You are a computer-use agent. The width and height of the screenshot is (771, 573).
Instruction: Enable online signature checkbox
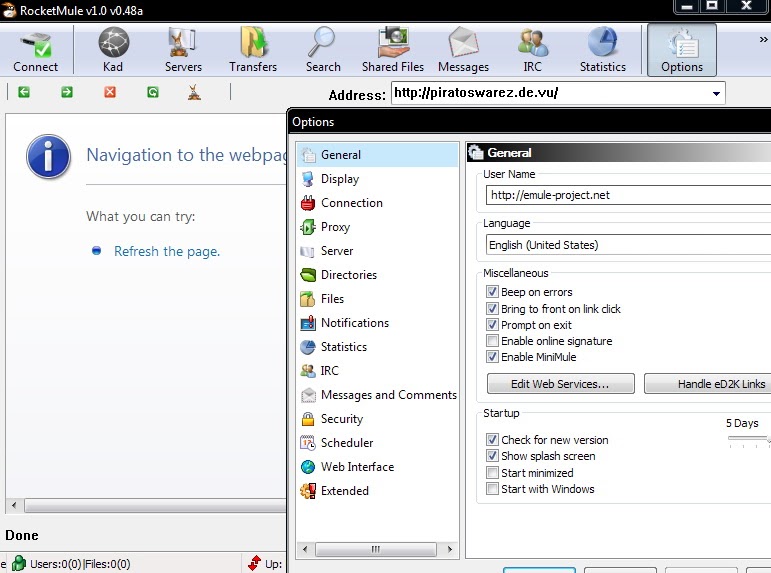[492, 340]
